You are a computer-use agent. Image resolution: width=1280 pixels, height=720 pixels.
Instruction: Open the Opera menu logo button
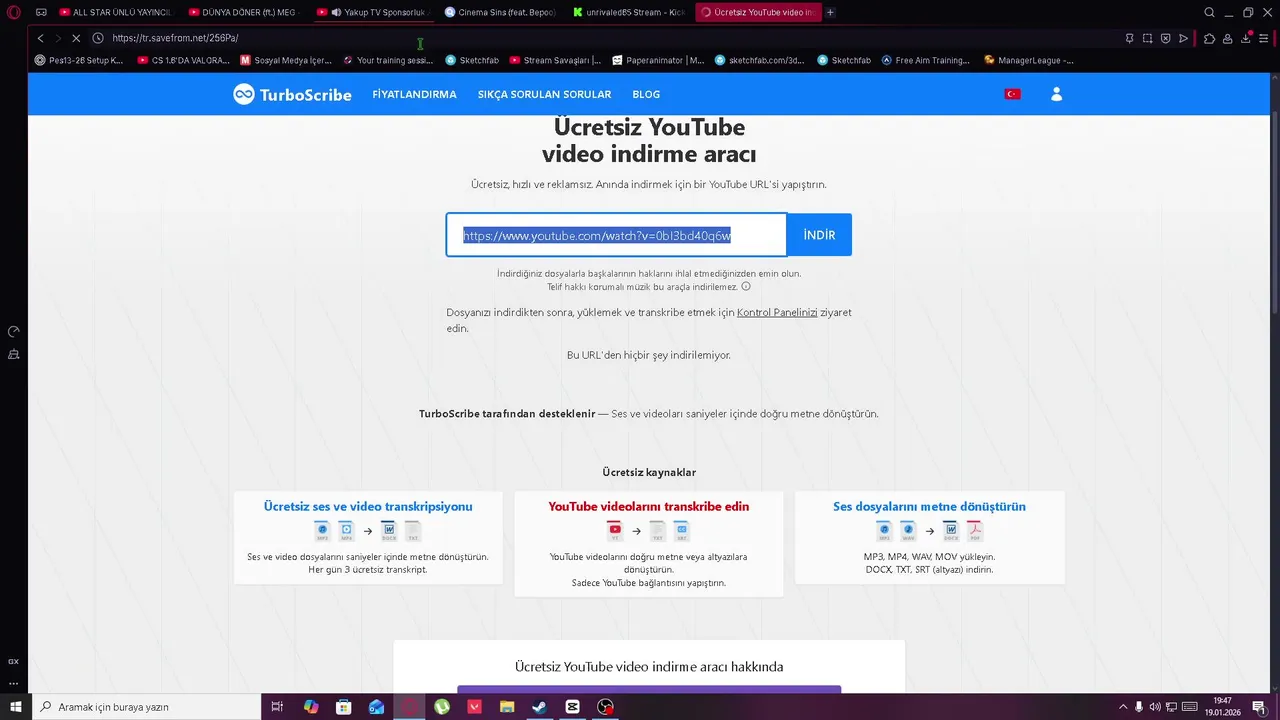(x=14, y=12)
